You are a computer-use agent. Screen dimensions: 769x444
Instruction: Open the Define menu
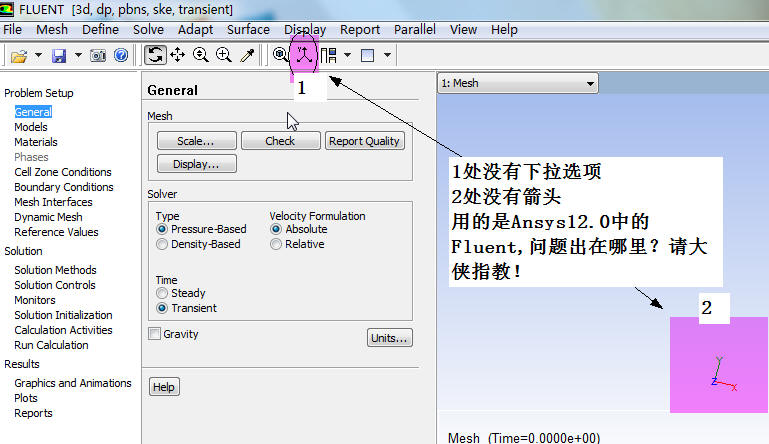(x=100, y=30)
